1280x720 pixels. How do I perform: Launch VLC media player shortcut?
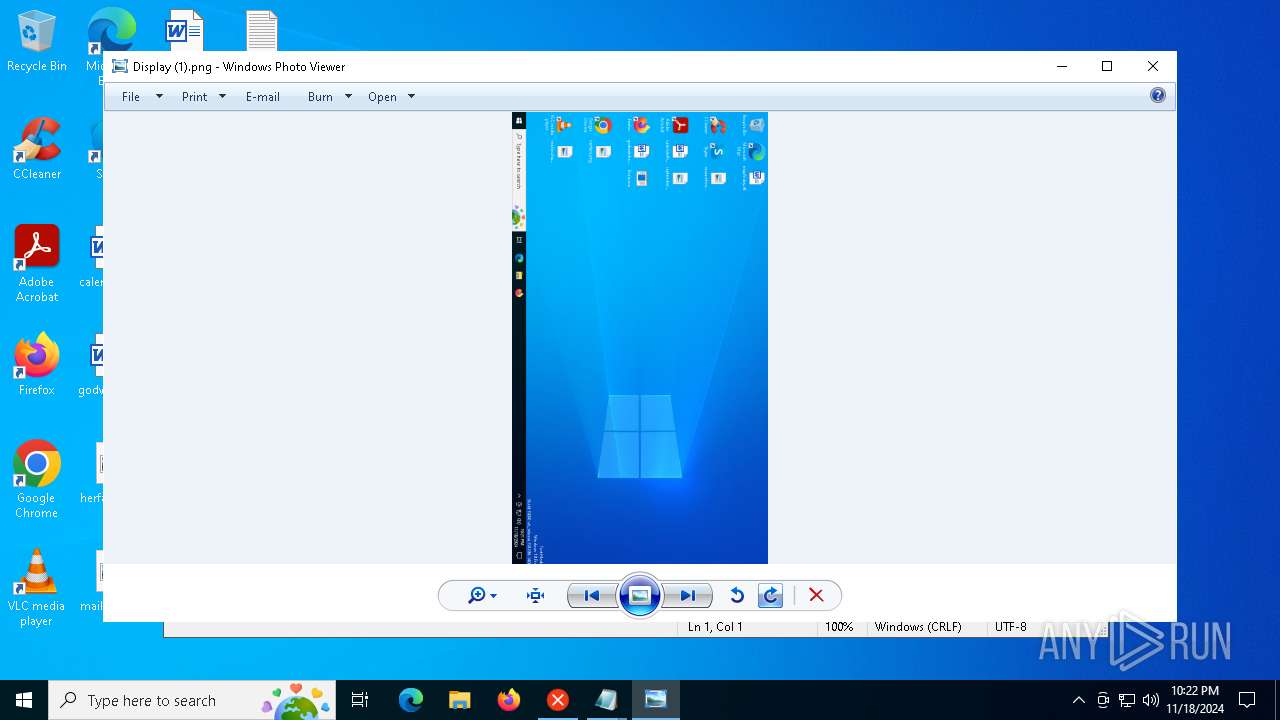pos(37,588)
